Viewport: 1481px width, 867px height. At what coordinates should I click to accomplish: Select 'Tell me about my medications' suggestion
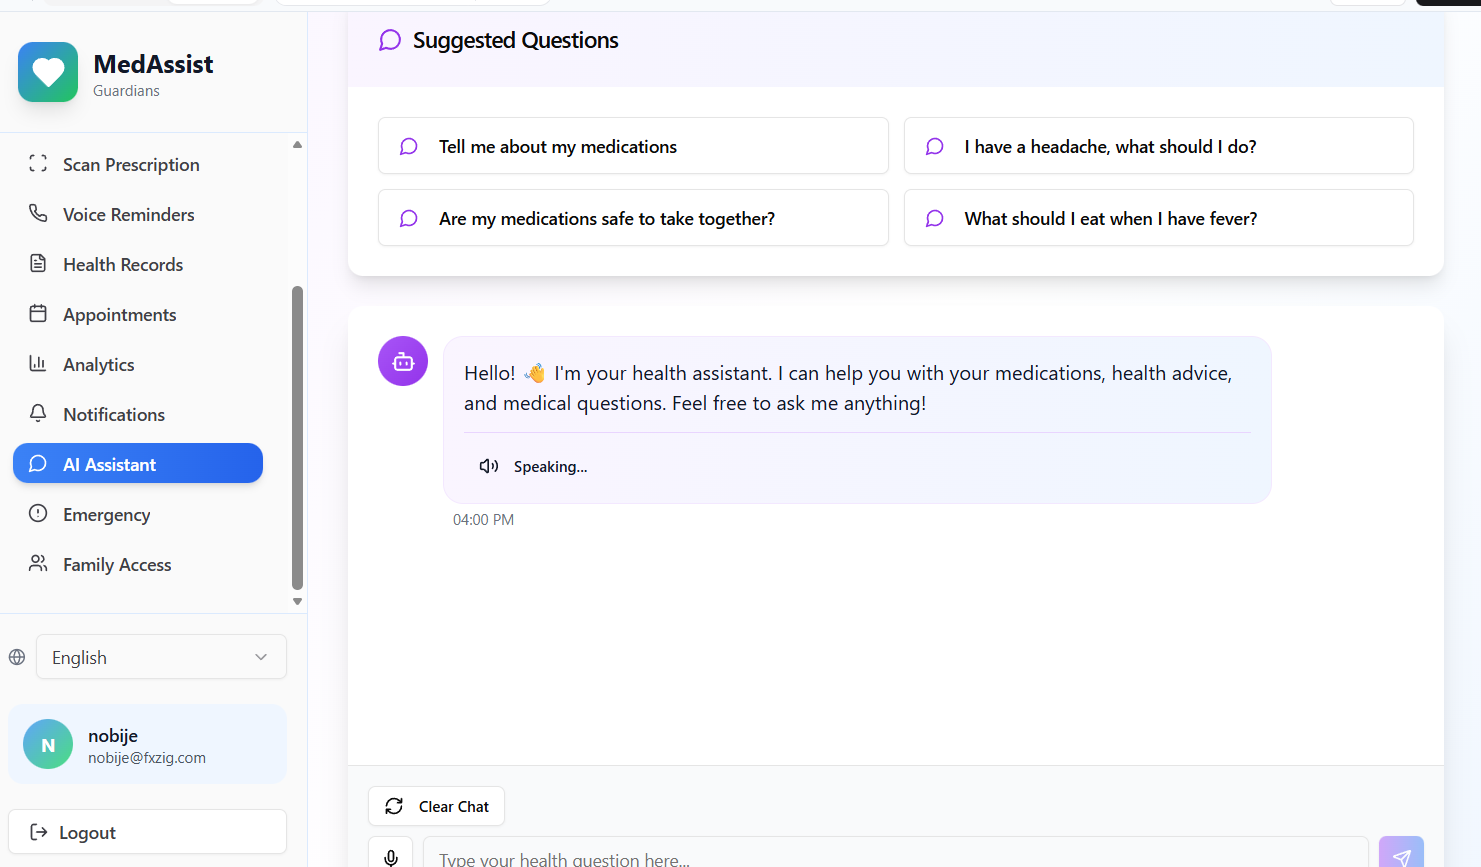632,146
